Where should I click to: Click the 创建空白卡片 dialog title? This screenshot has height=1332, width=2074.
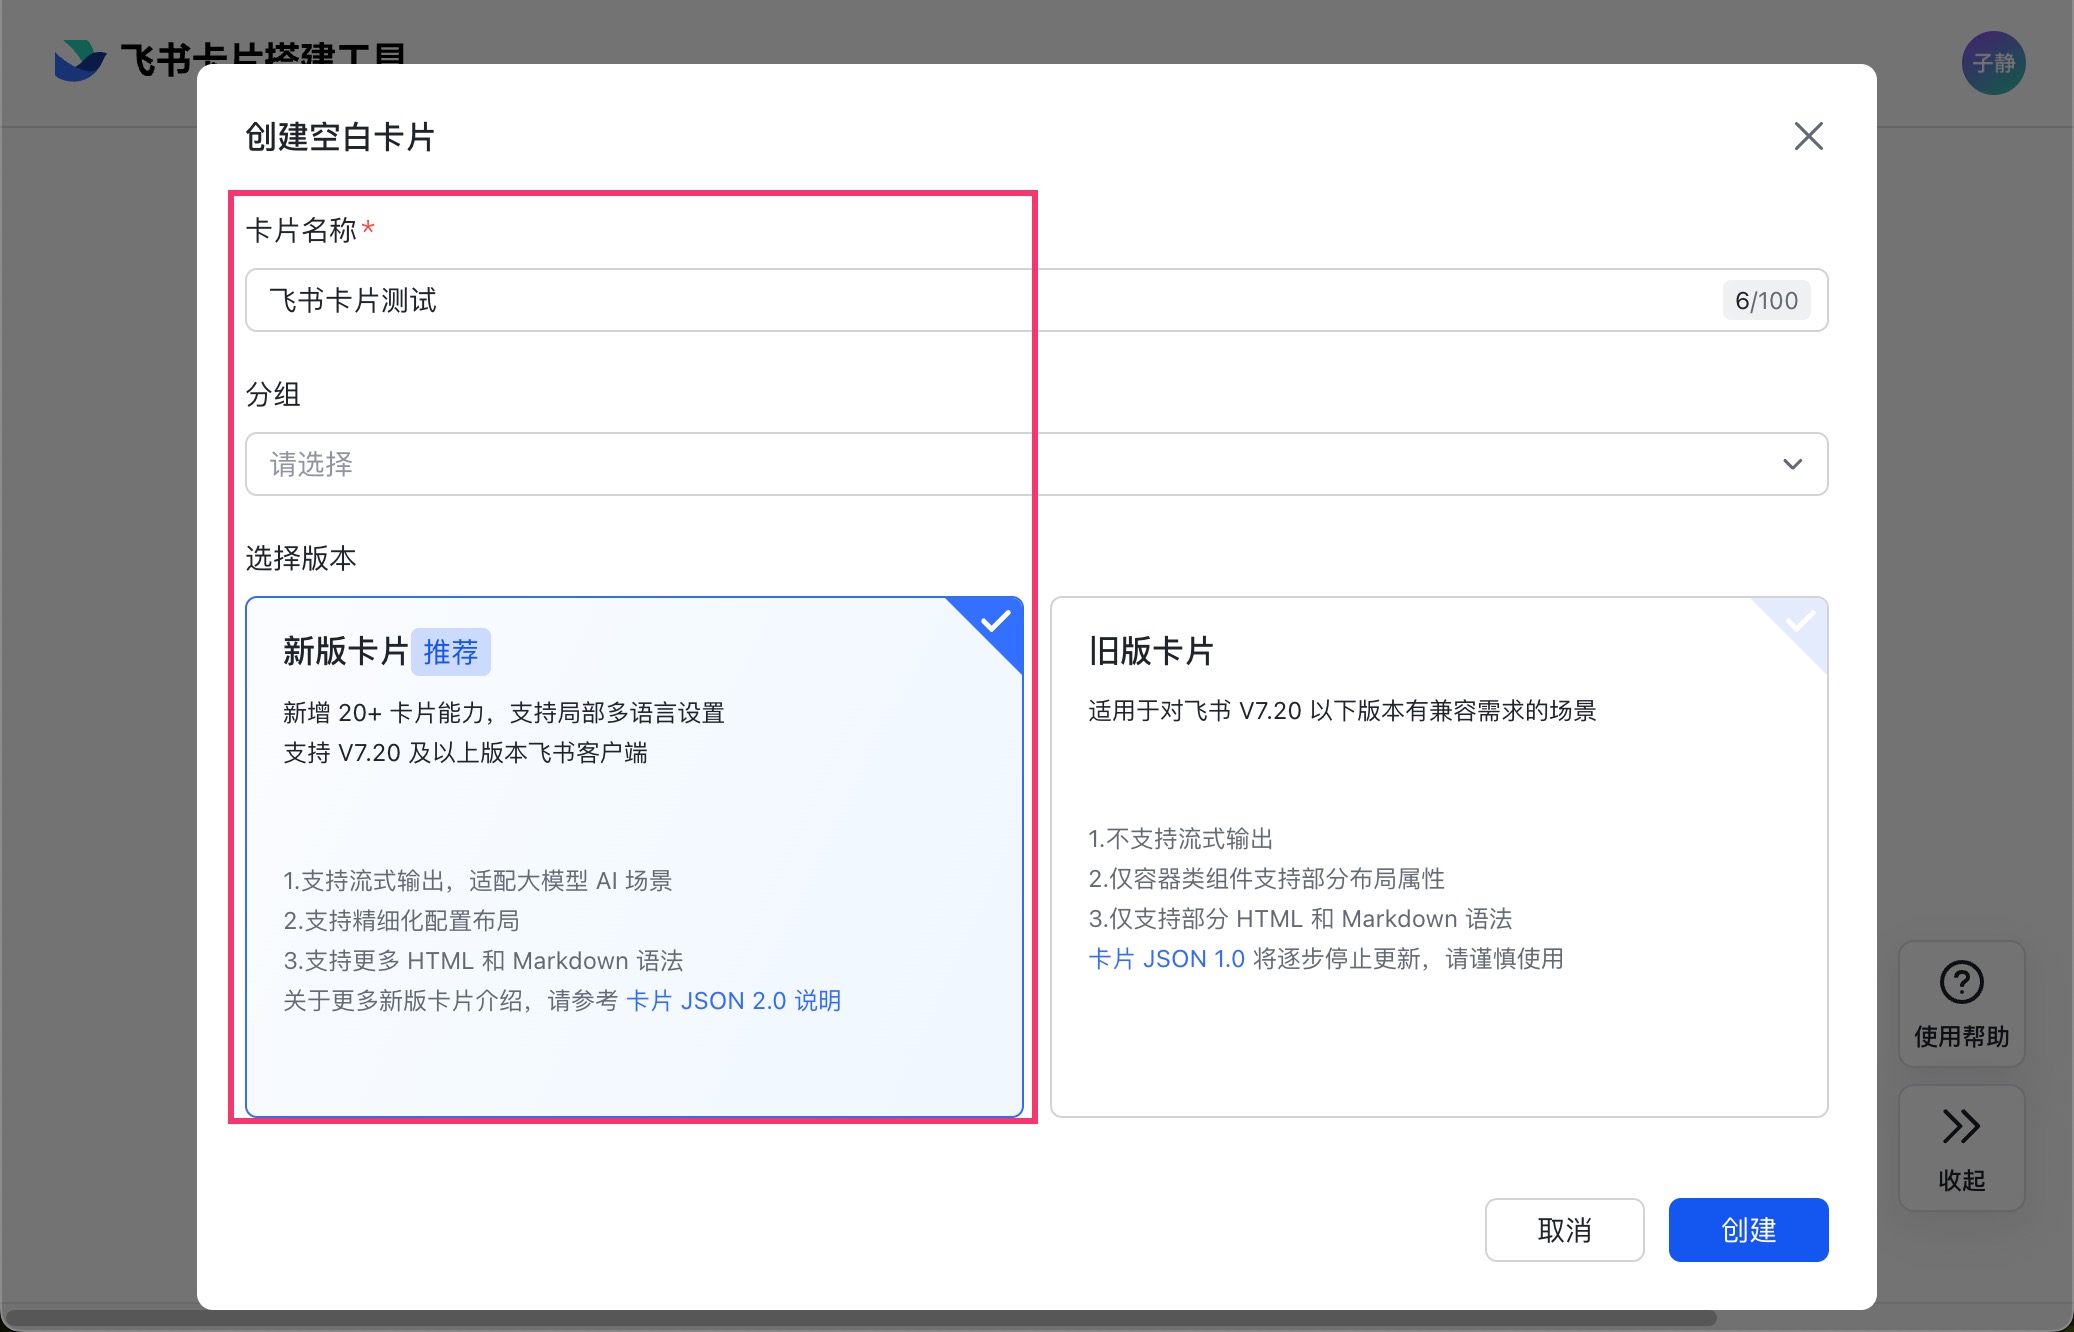tap(340, 137)
